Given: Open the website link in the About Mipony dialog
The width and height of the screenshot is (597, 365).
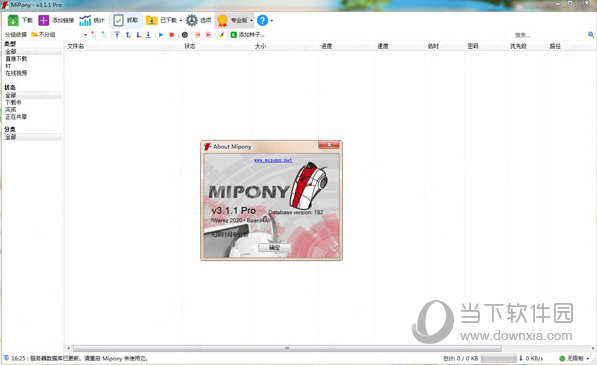Looking at the screenshot, I should click(x=273, y=160).
